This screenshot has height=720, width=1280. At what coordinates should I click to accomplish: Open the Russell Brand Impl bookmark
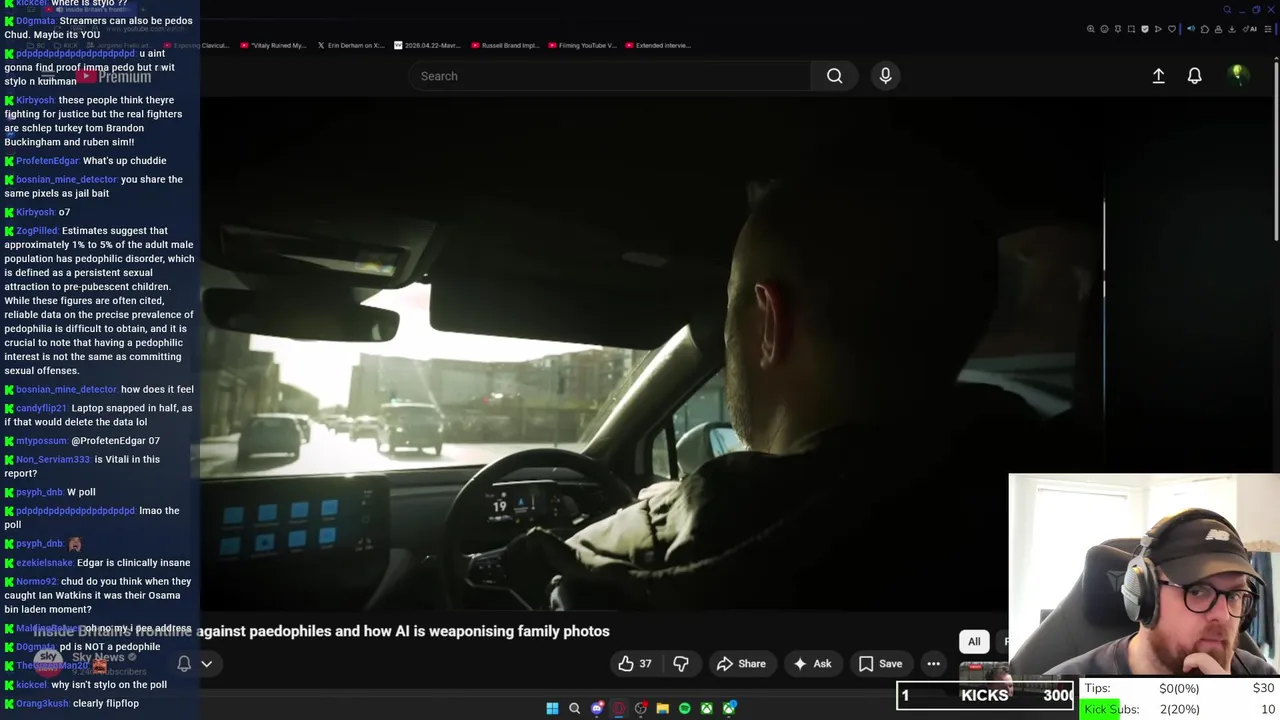504,45
